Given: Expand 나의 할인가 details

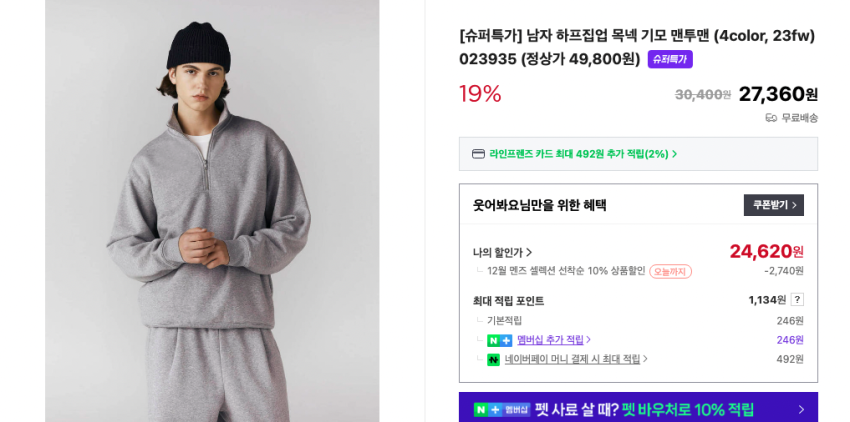Looking at the screenshot, I should tap(503, 252).
